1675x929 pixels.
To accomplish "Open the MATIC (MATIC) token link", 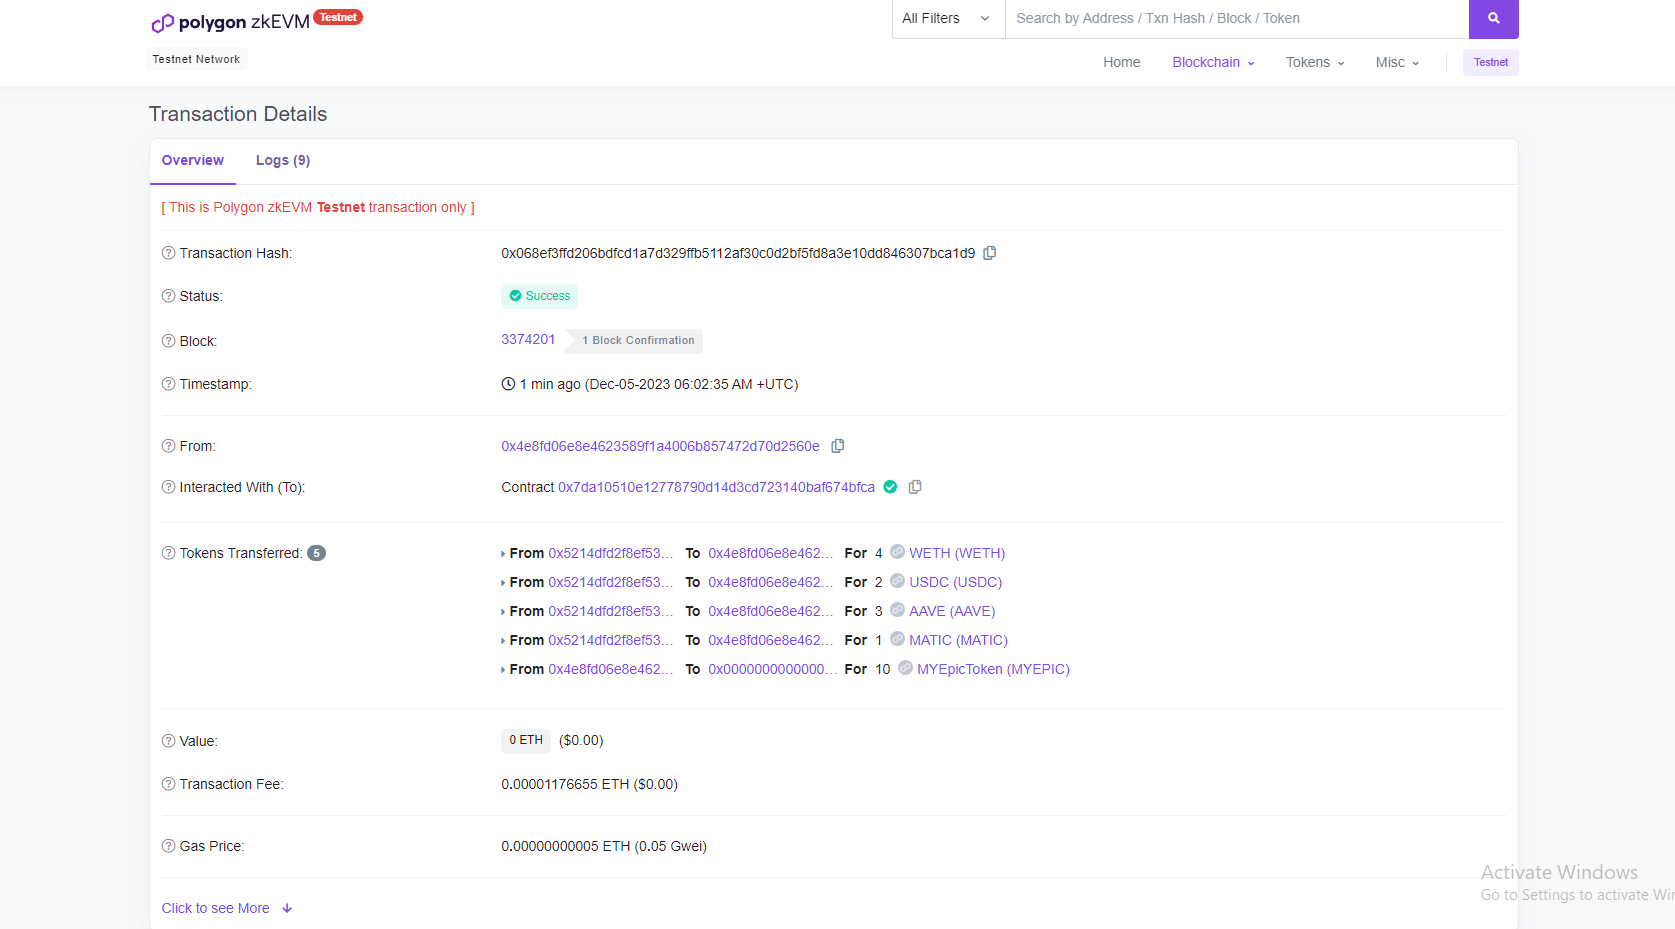I will pyautogui.click(x=958, y=640).
